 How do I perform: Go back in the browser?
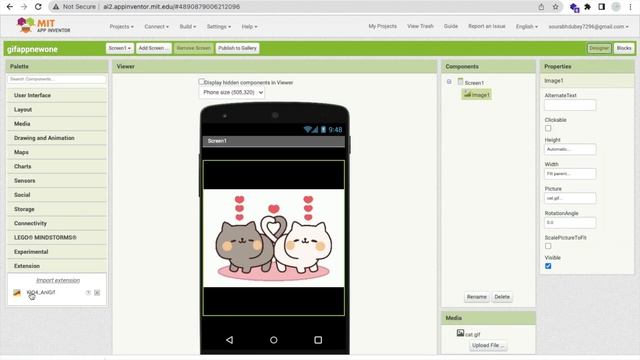(x=10, y=7)
